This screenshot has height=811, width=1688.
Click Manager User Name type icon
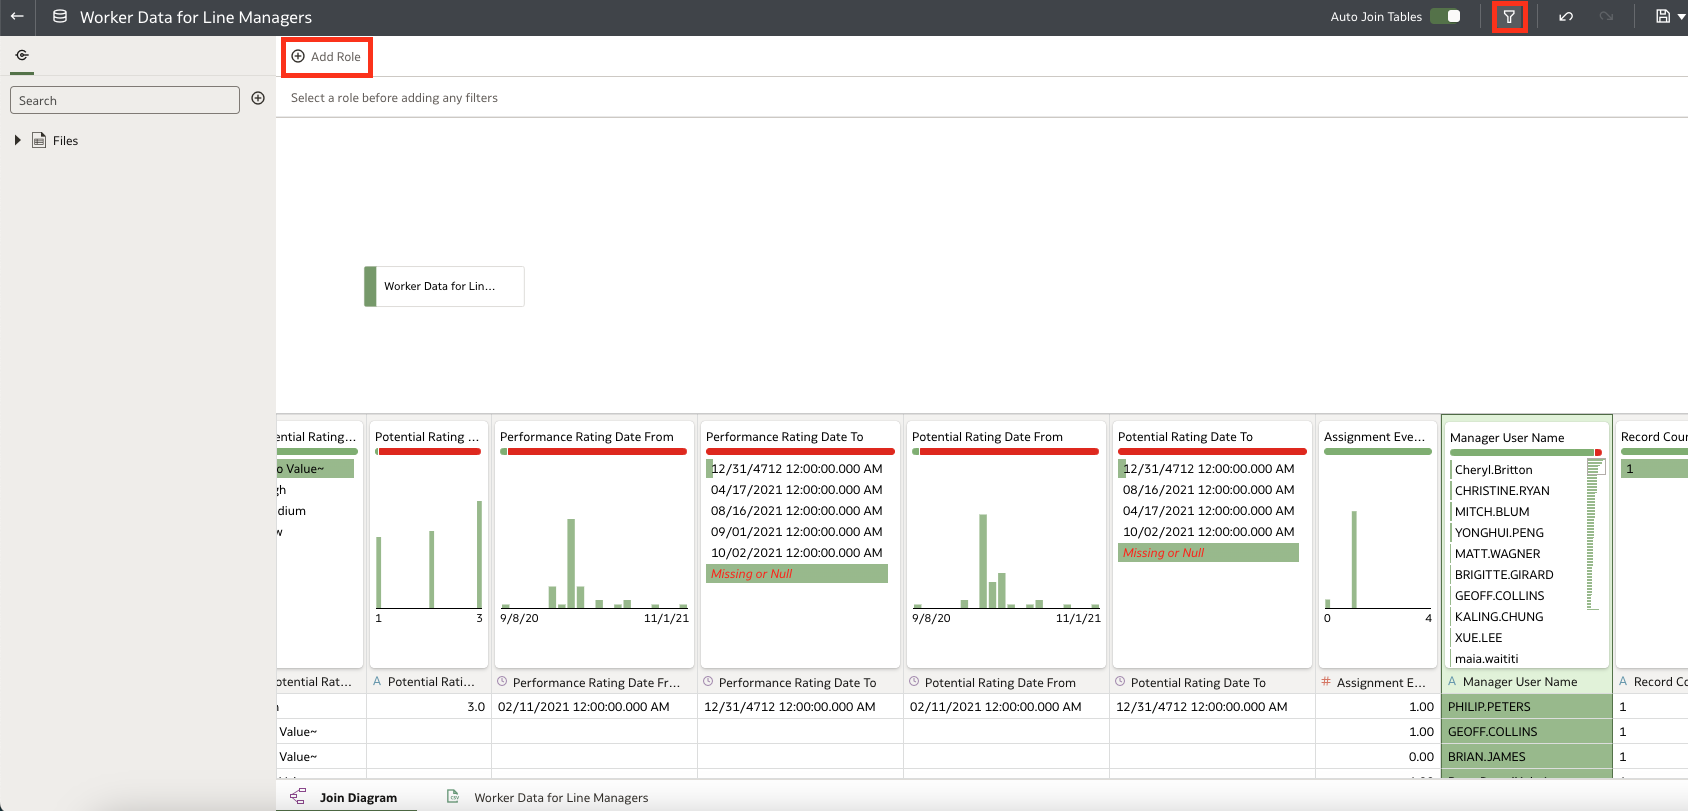tap(1452, 682)
